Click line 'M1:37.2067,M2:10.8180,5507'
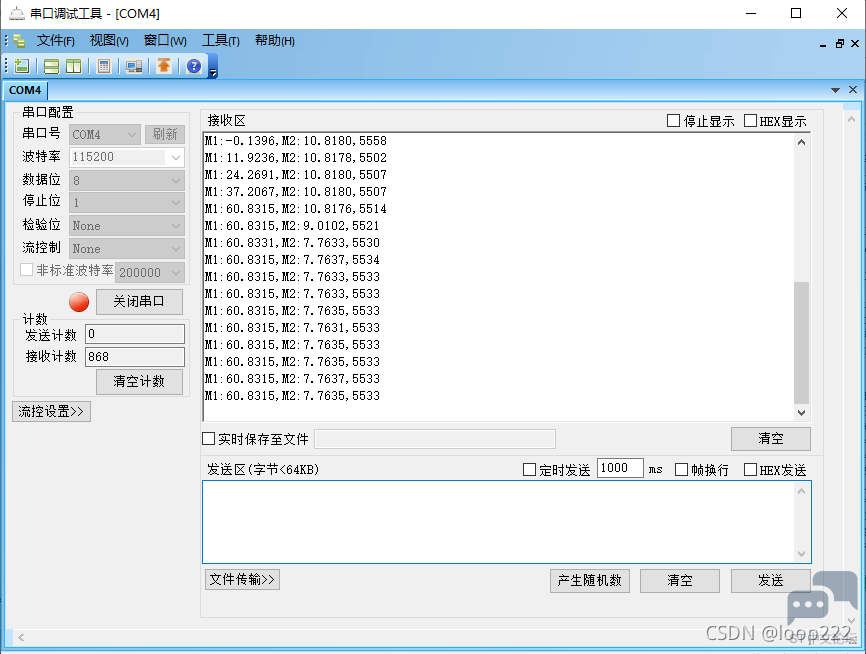The width and height of the screenshot is (866, 654). (x=295, y=192)
